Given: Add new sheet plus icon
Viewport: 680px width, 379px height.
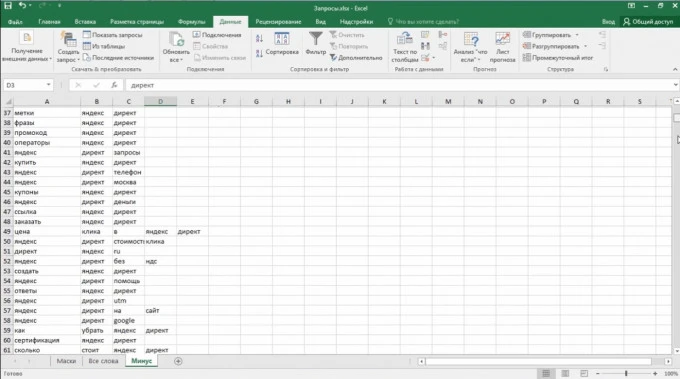Looking at the screenshot, I should click(178, 361).
